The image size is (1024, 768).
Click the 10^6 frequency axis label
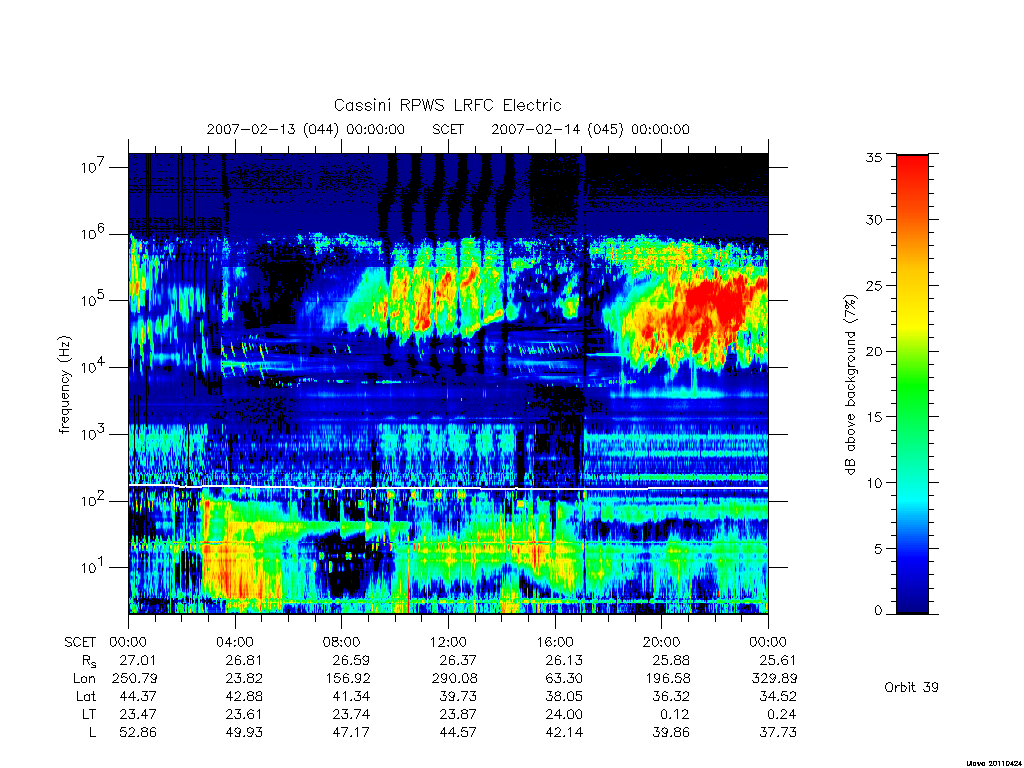pos(92,234)
